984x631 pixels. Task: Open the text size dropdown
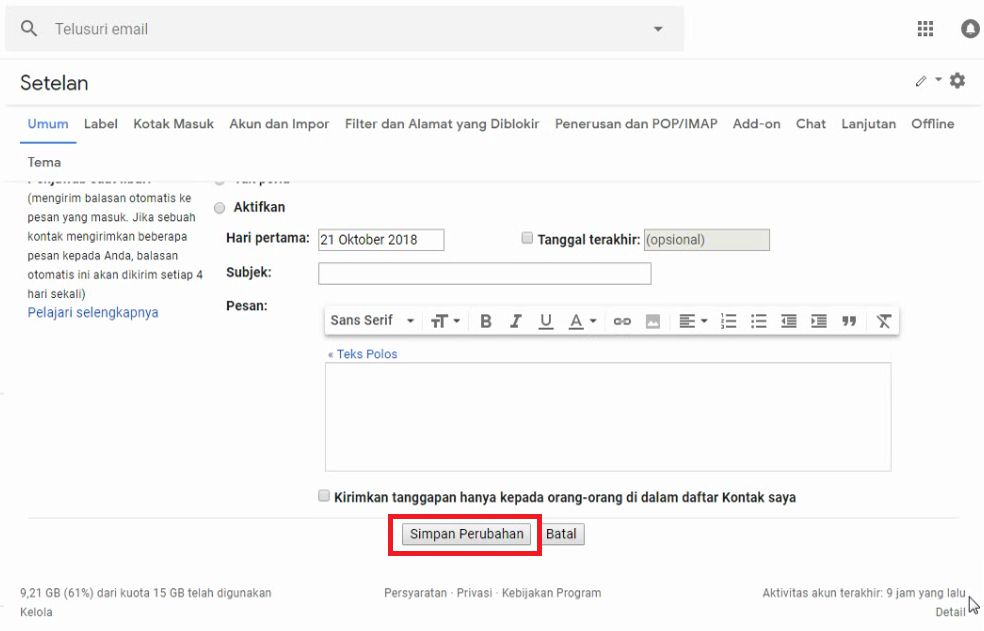445,321
